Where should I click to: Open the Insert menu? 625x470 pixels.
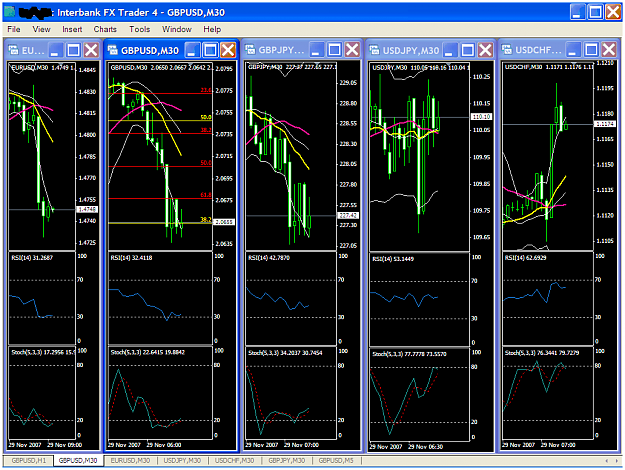tap(72, 29)
